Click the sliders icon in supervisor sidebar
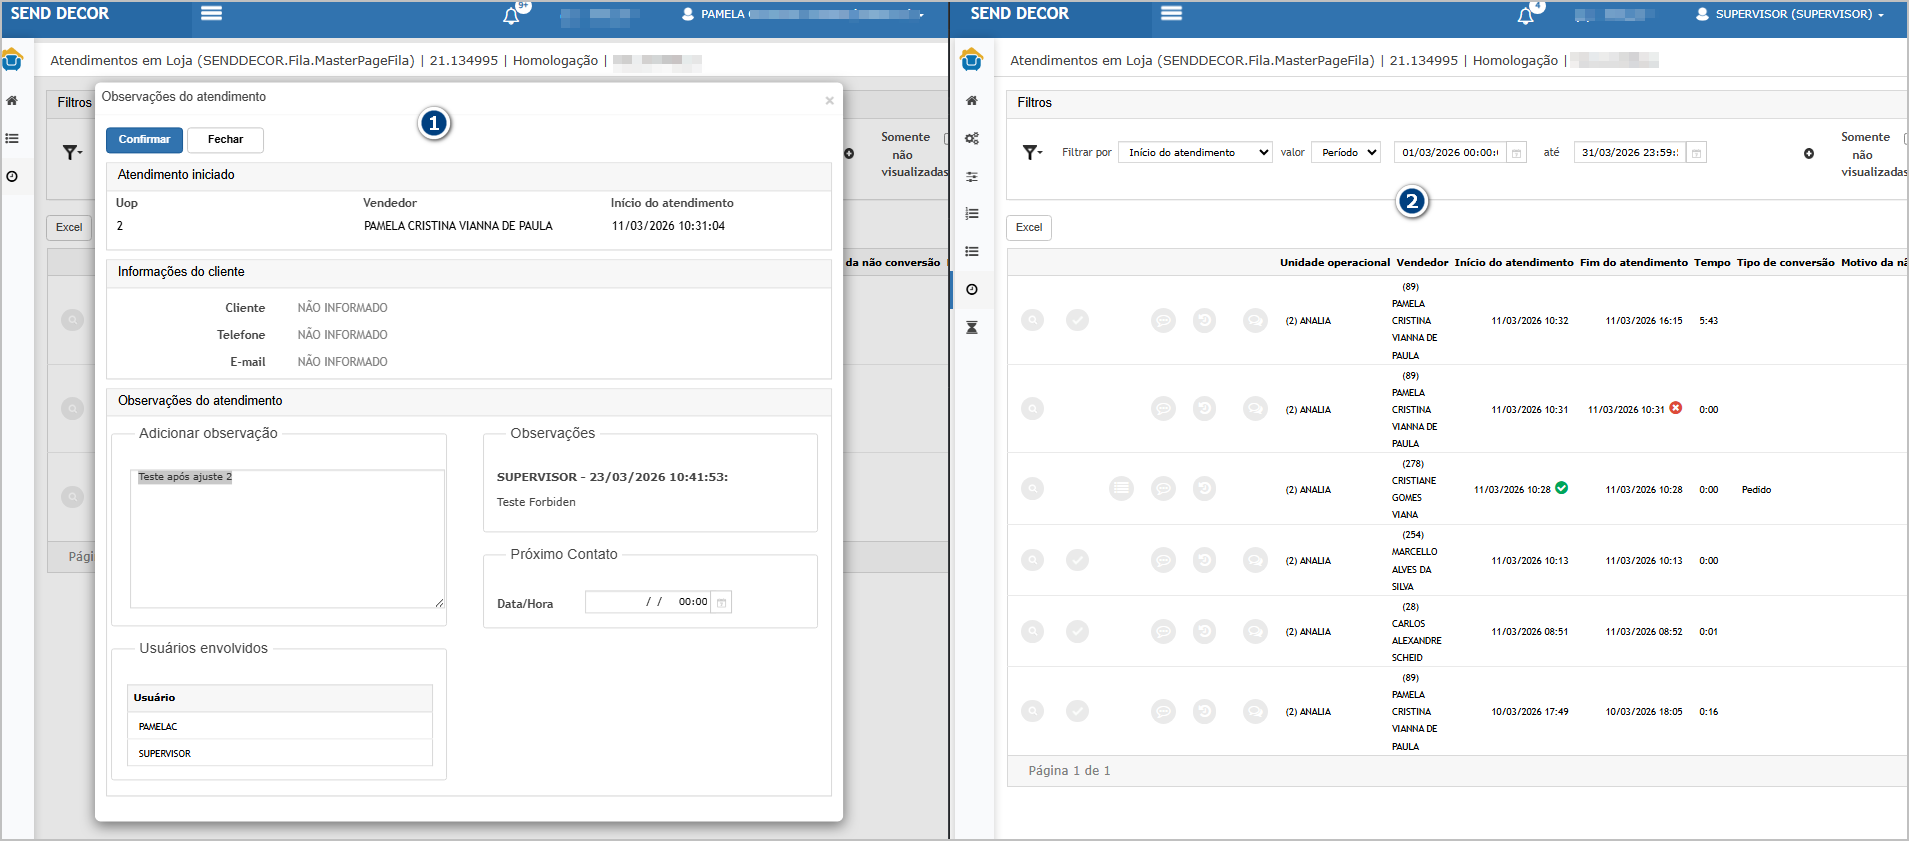 (971, 177)
